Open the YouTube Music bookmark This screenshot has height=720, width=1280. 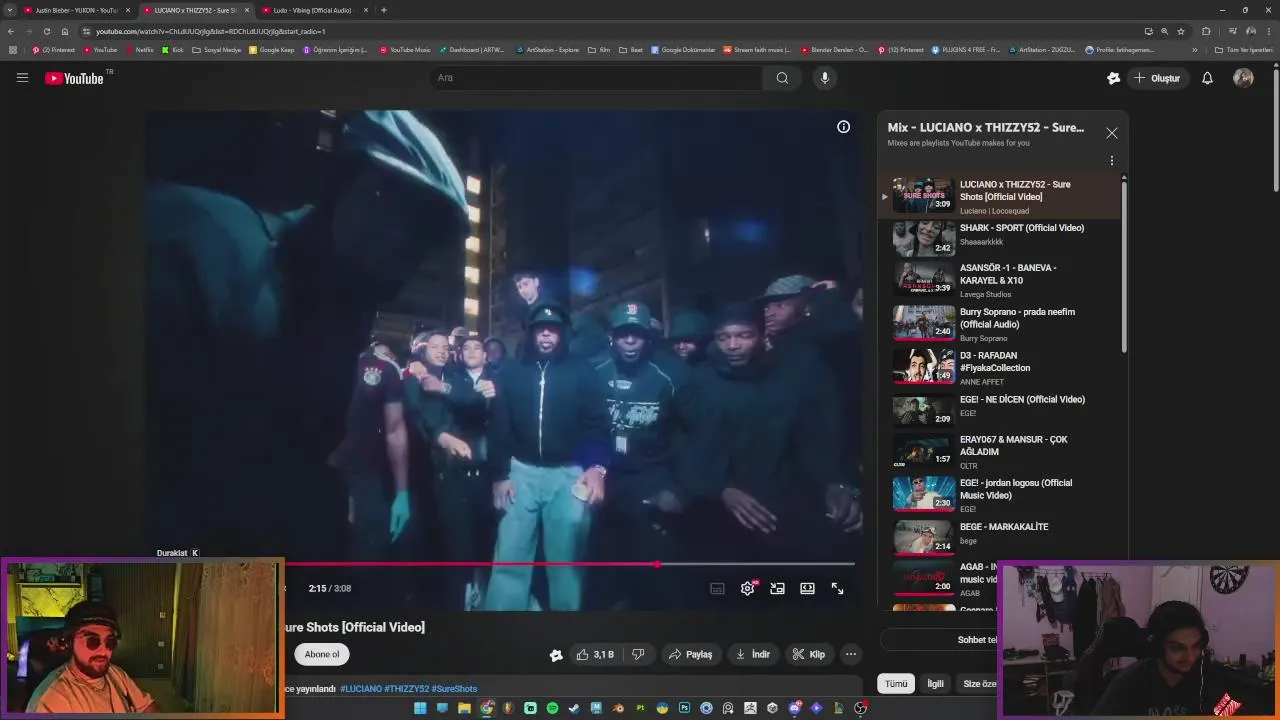coord(405,50)
